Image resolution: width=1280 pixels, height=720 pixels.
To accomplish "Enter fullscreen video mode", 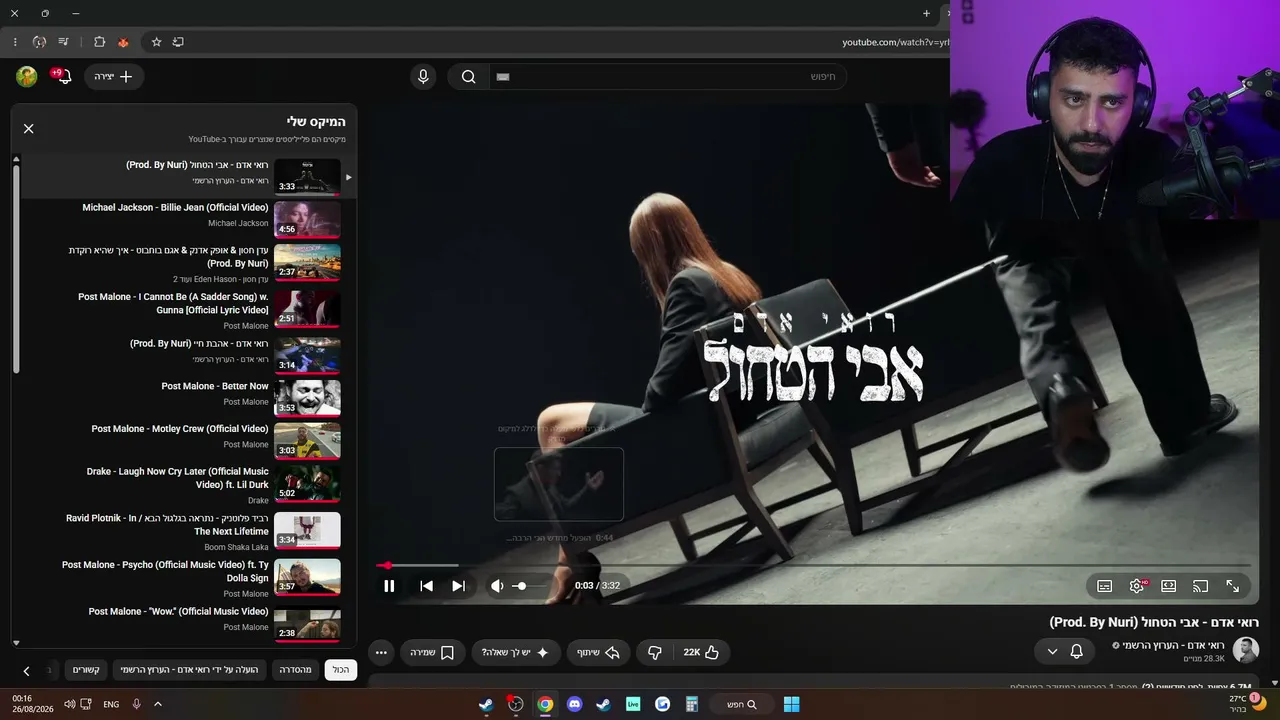I will 1232,586.
